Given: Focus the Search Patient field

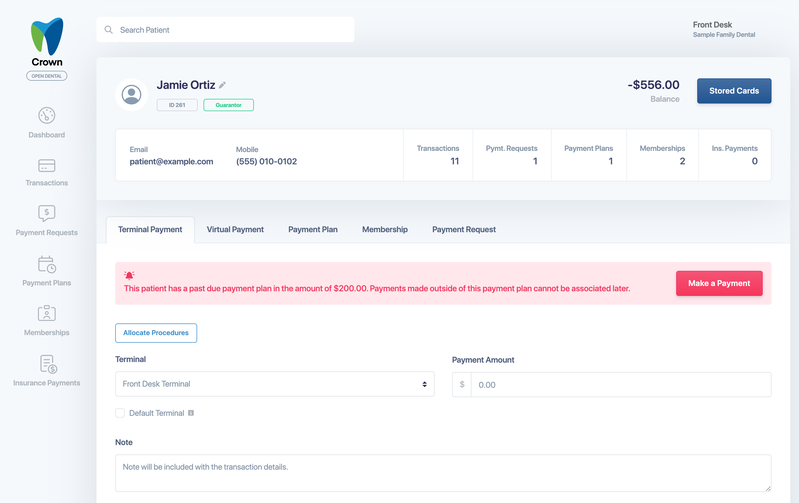Looking at the screenshot, I should point(225,30).
